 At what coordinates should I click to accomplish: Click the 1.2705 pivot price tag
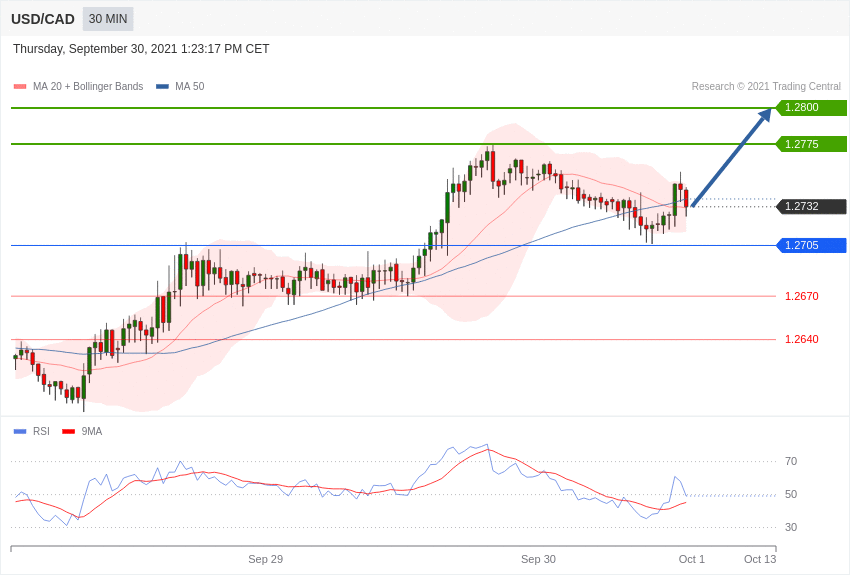[812, 245]
